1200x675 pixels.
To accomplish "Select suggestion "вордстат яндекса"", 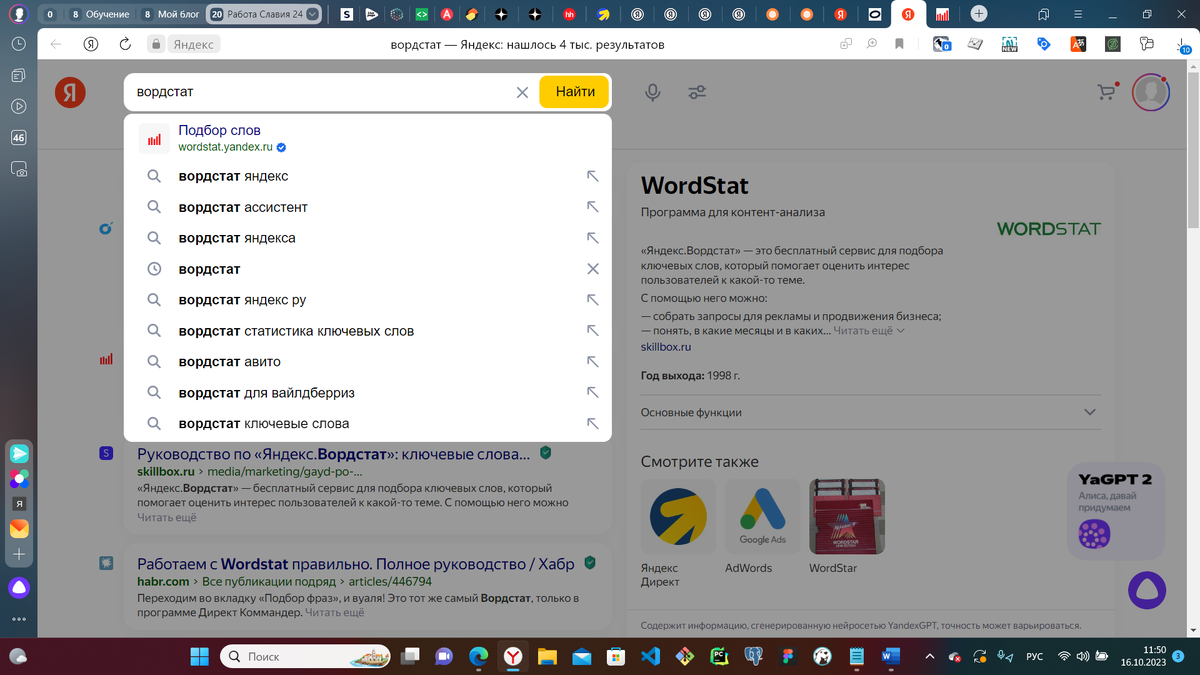I will (x=368, y=238).
